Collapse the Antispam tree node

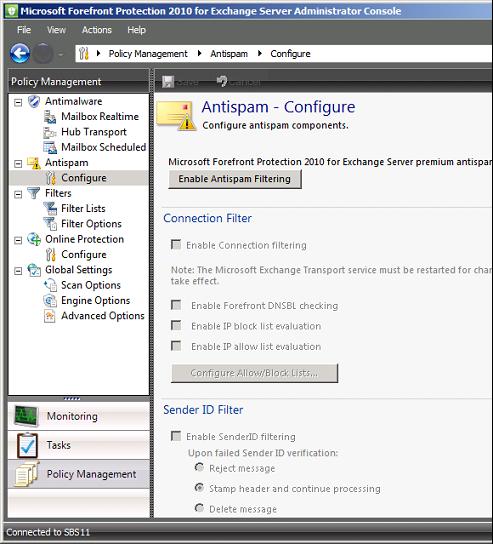18,164
